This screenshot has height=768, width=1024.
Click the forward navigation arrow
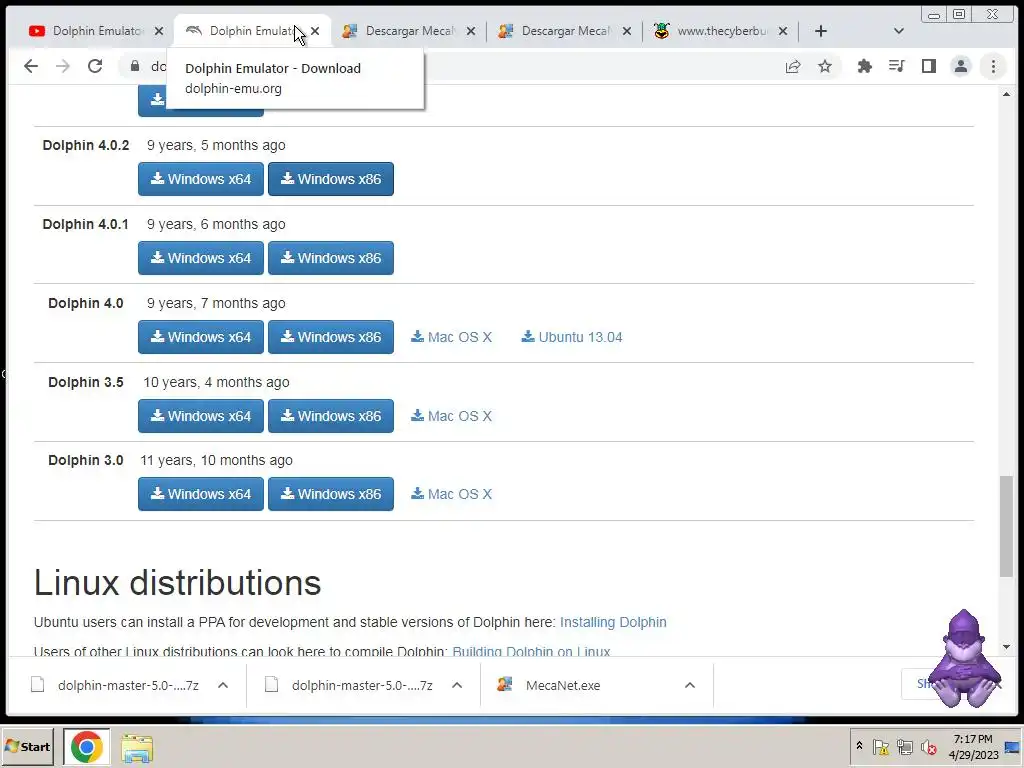(x=63, y=66)
